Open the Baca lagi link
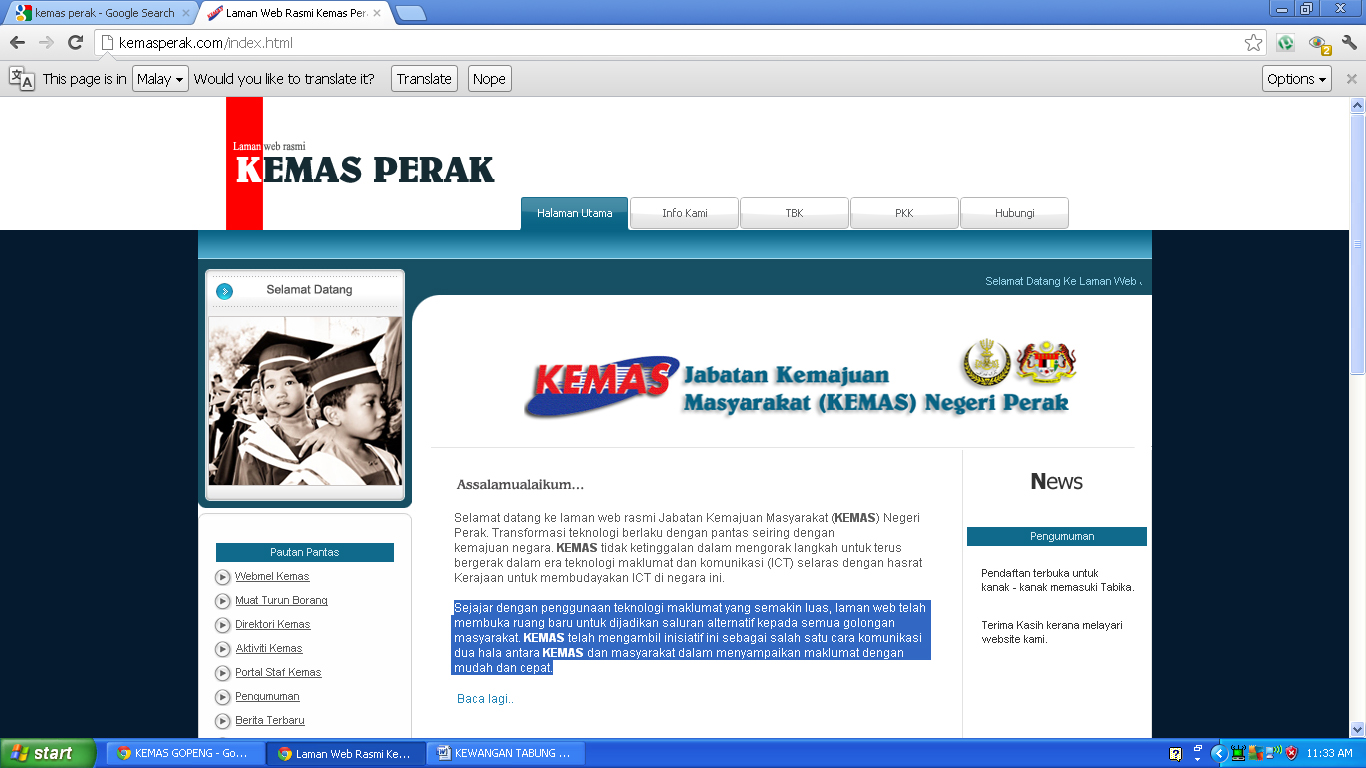Viewport: 1366px width, 768px height. 483,698
